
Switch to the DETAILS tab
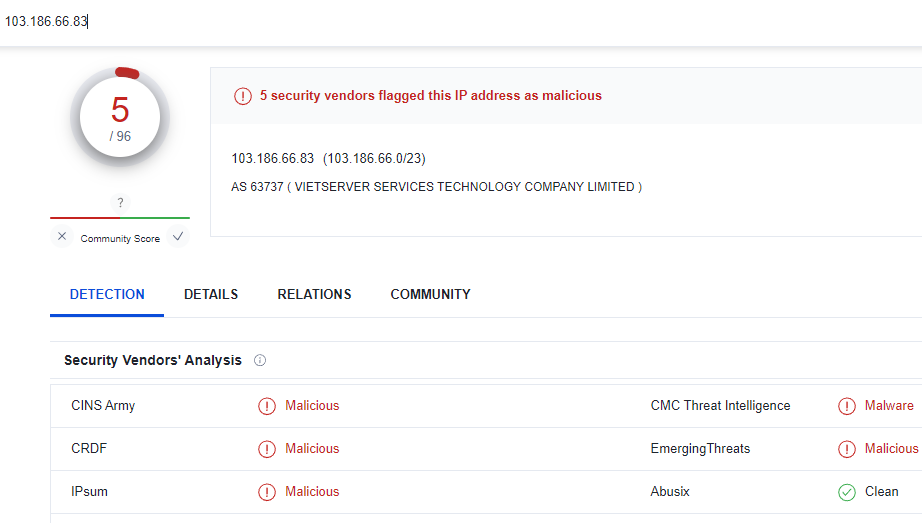[x=211, y=294]
